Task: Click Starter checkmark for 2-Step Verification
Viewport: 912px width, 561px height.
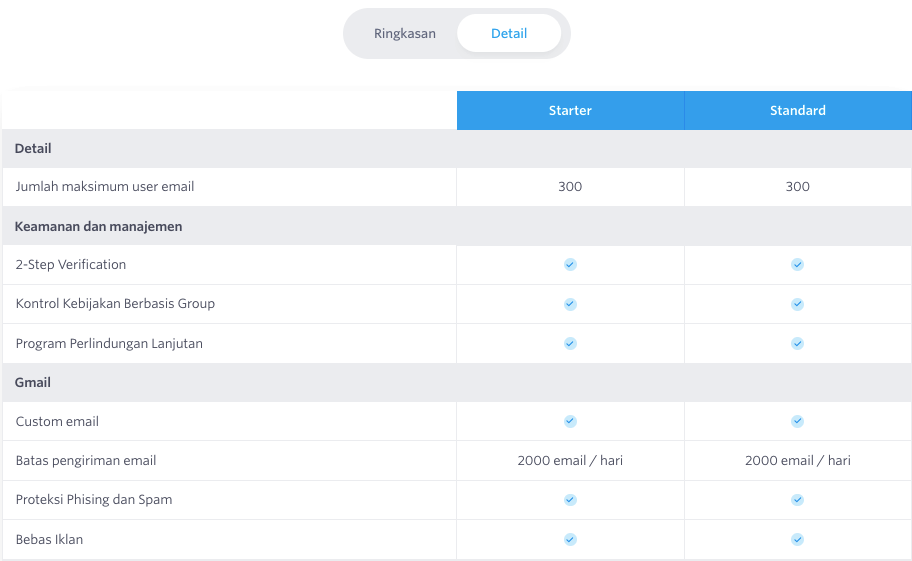Action: (x=571, y=265)
